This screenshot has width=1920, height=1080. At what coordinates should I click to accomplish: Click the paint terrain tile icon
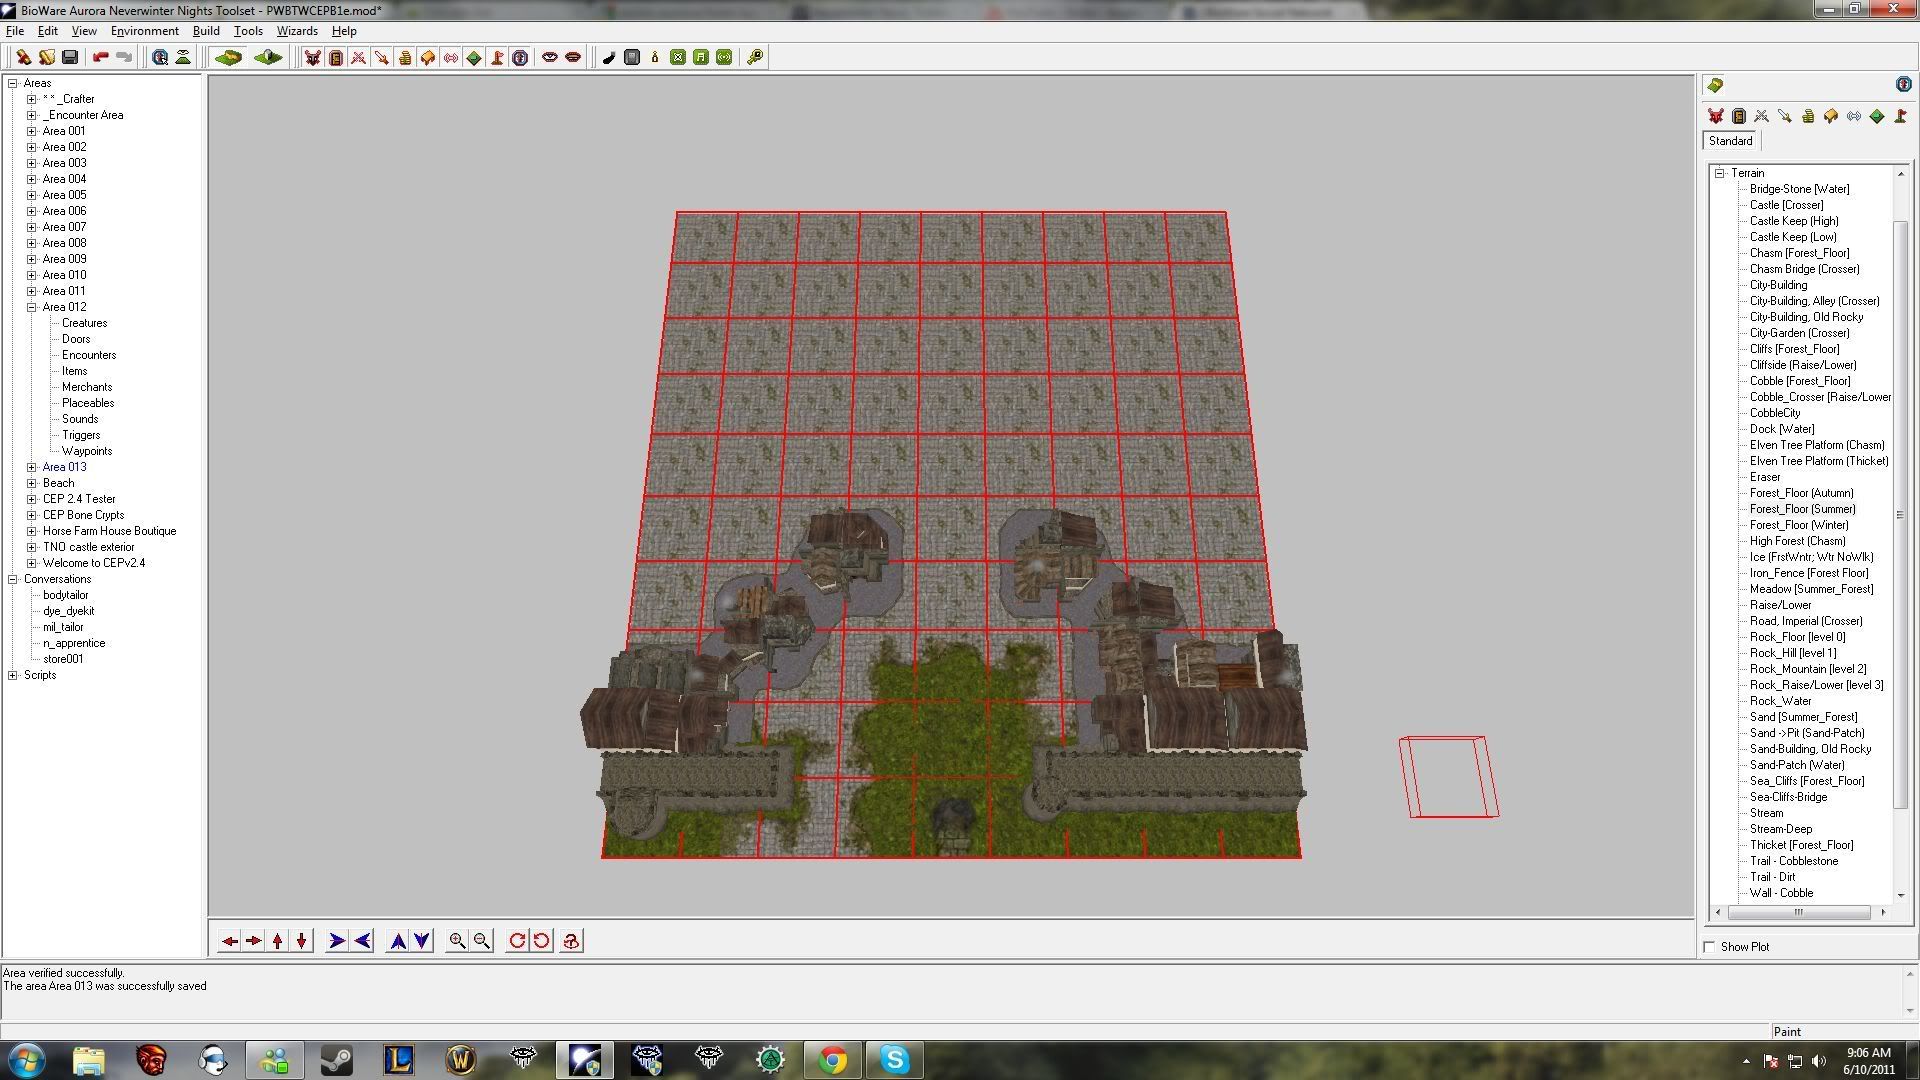(228, 57)
